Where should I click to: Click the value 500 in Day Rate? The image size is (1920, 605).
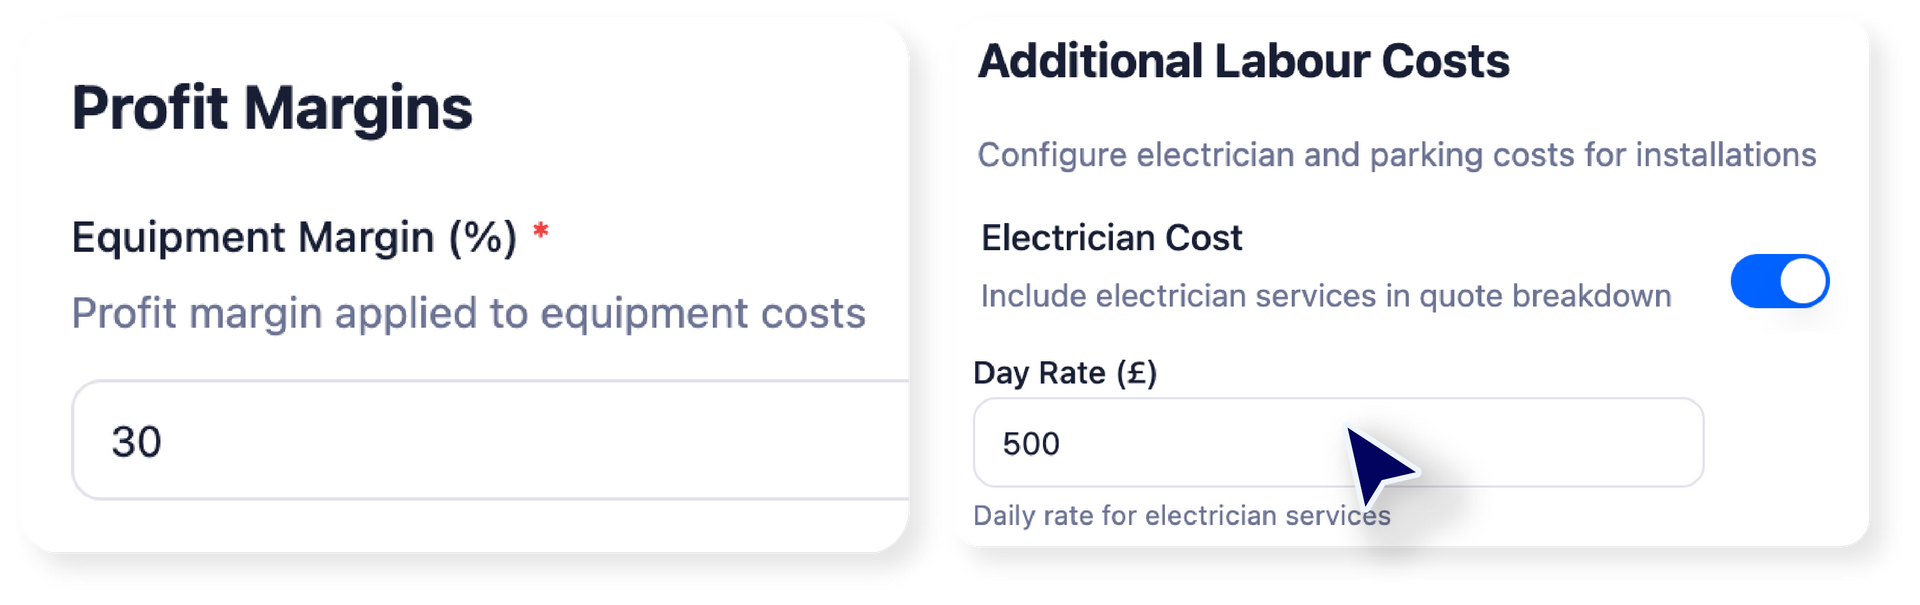click(1031, 444)
